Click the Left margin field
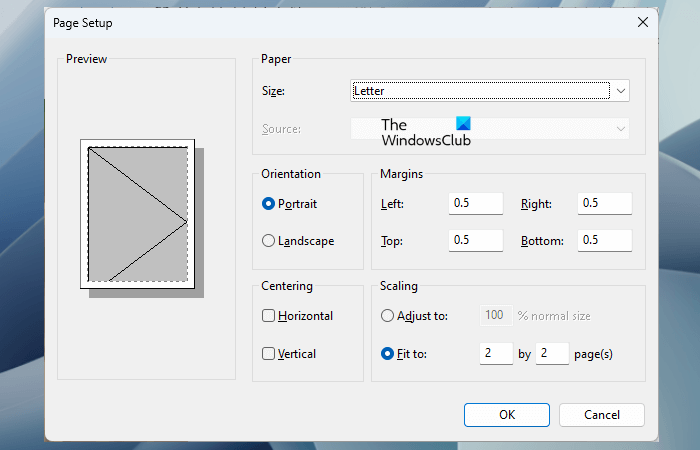The width and height of the screenshot is (700, 450). [x=475, y=204]
